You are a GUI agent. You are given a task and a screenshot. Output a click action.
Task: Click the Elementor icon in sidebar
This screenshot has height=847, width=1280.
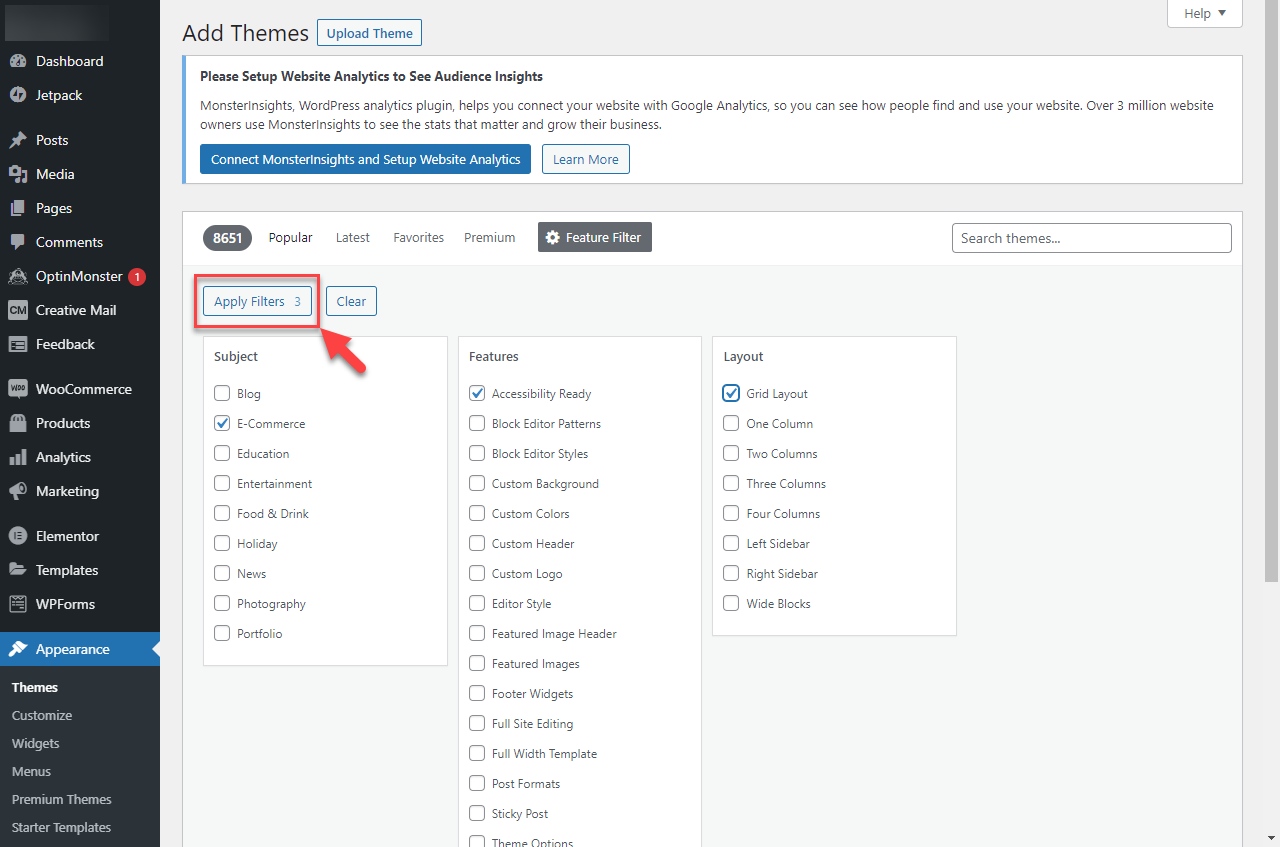click(18, 536)
